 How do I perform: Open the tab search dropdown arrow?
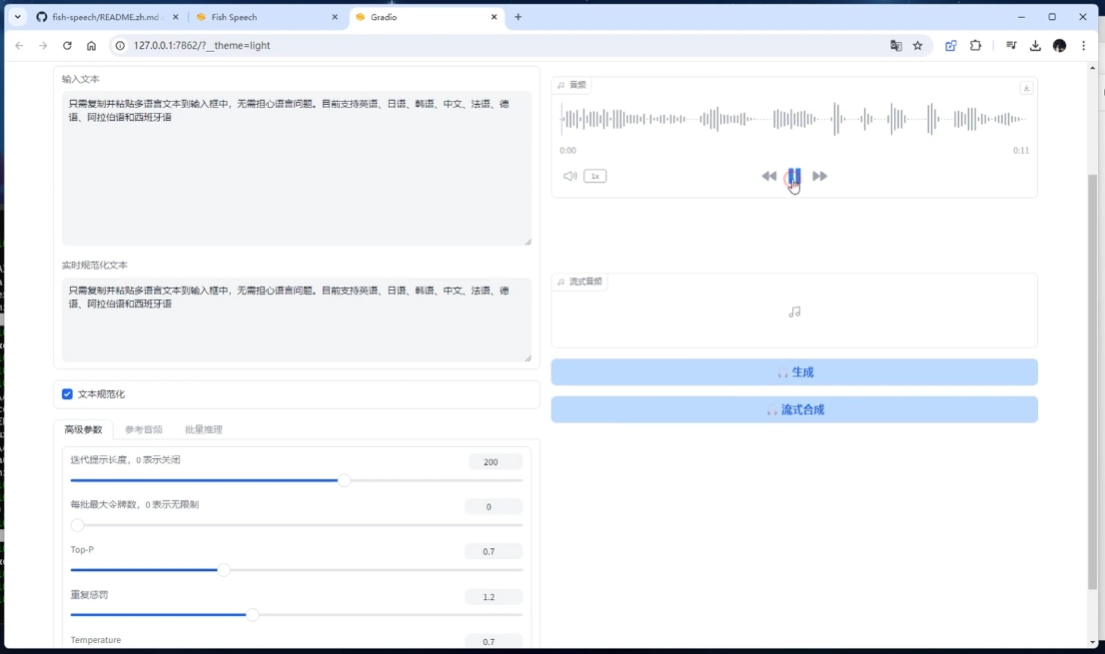(x=17, y=17)
